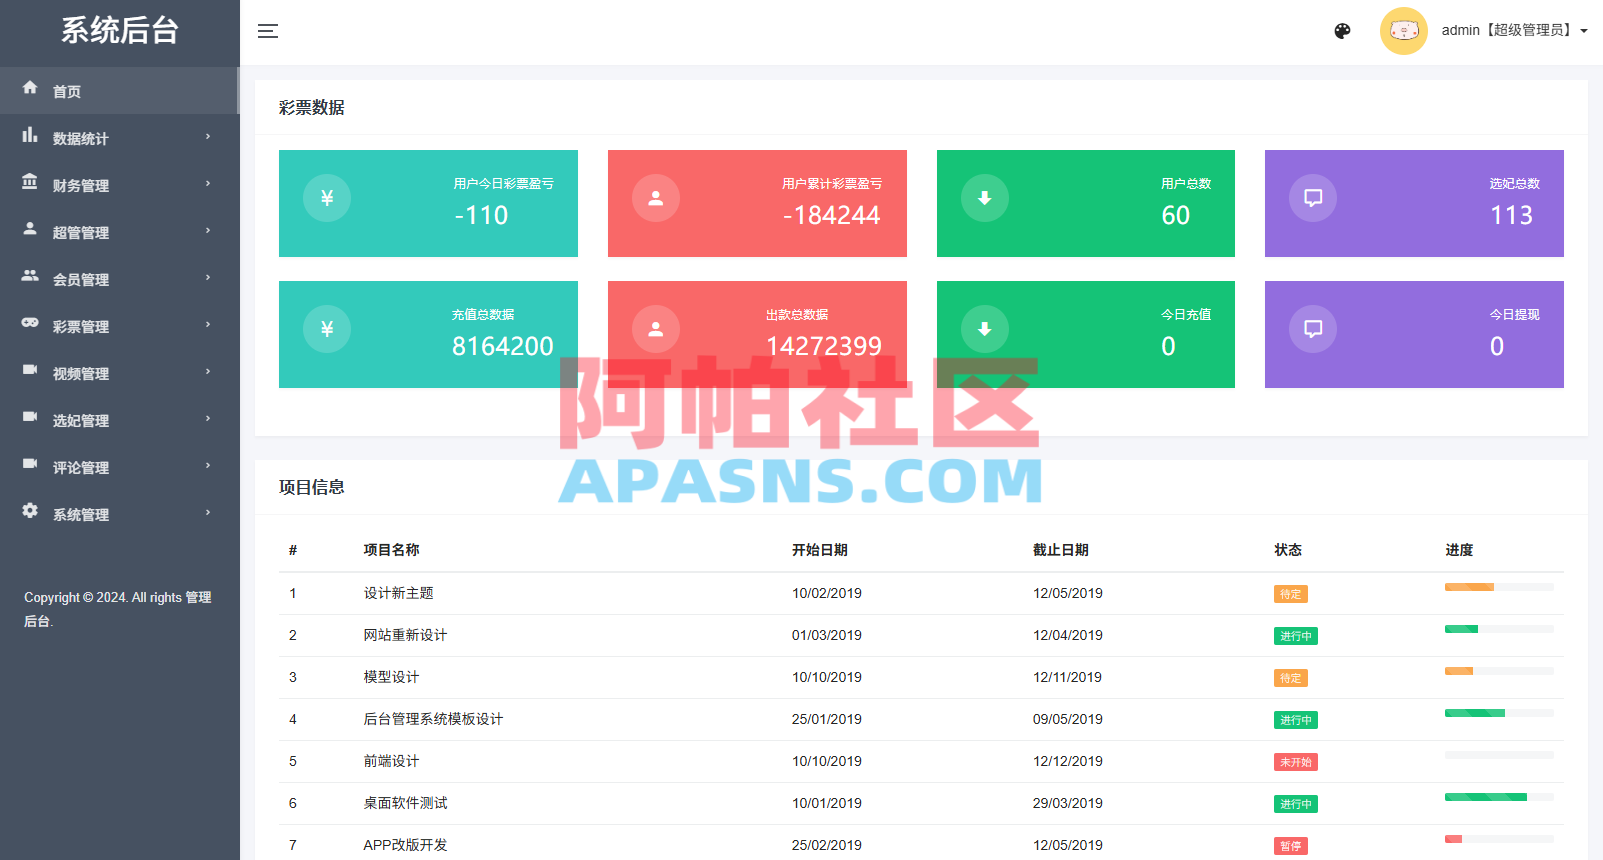
Task: Click the yen icon on 用户今日彩票盈亏 card
Action: coord(327,198)
